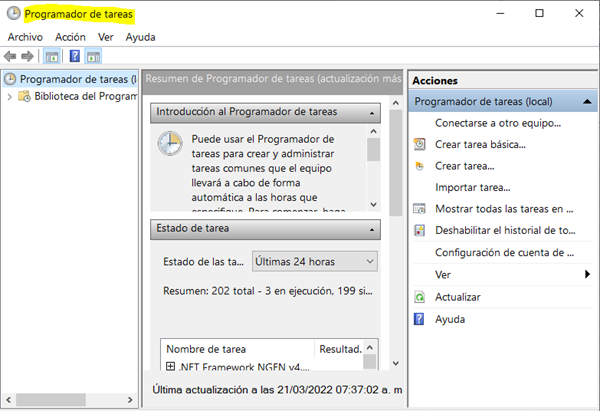Click the Resultad. column header

[x=339, y=349]
